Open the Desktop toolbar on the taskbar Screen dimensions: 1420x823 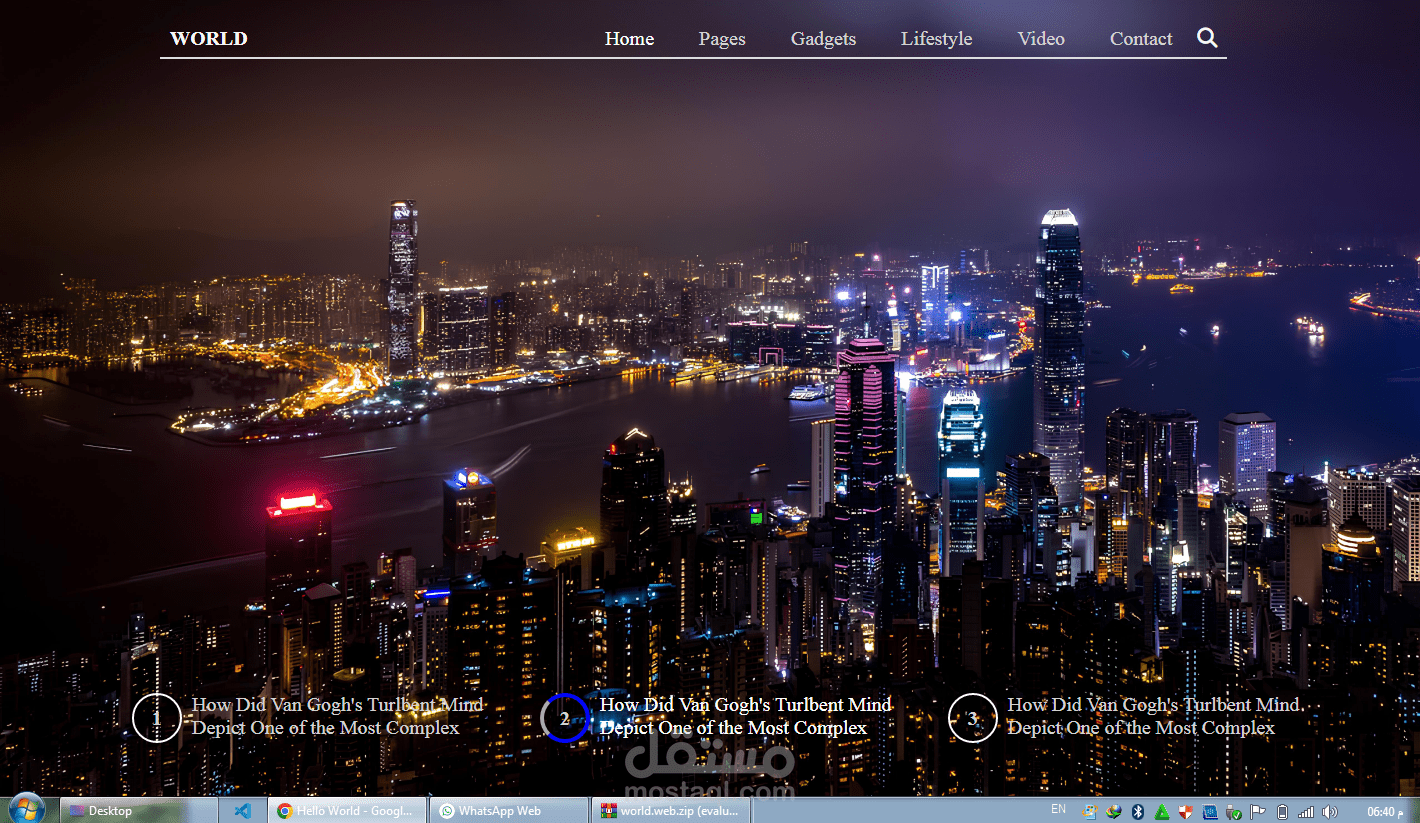click(x=139, y=810)
